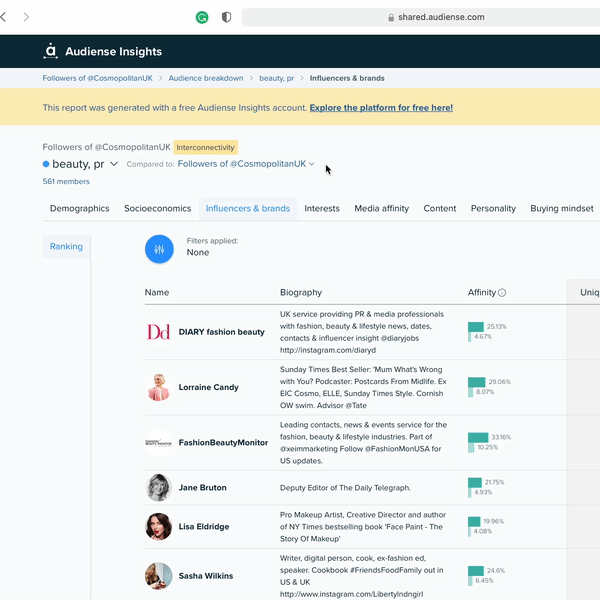Image resolution: width=600 pixels, height=600 pixels.
Task: Open the Socioeconomics tab
Action: 157,209
